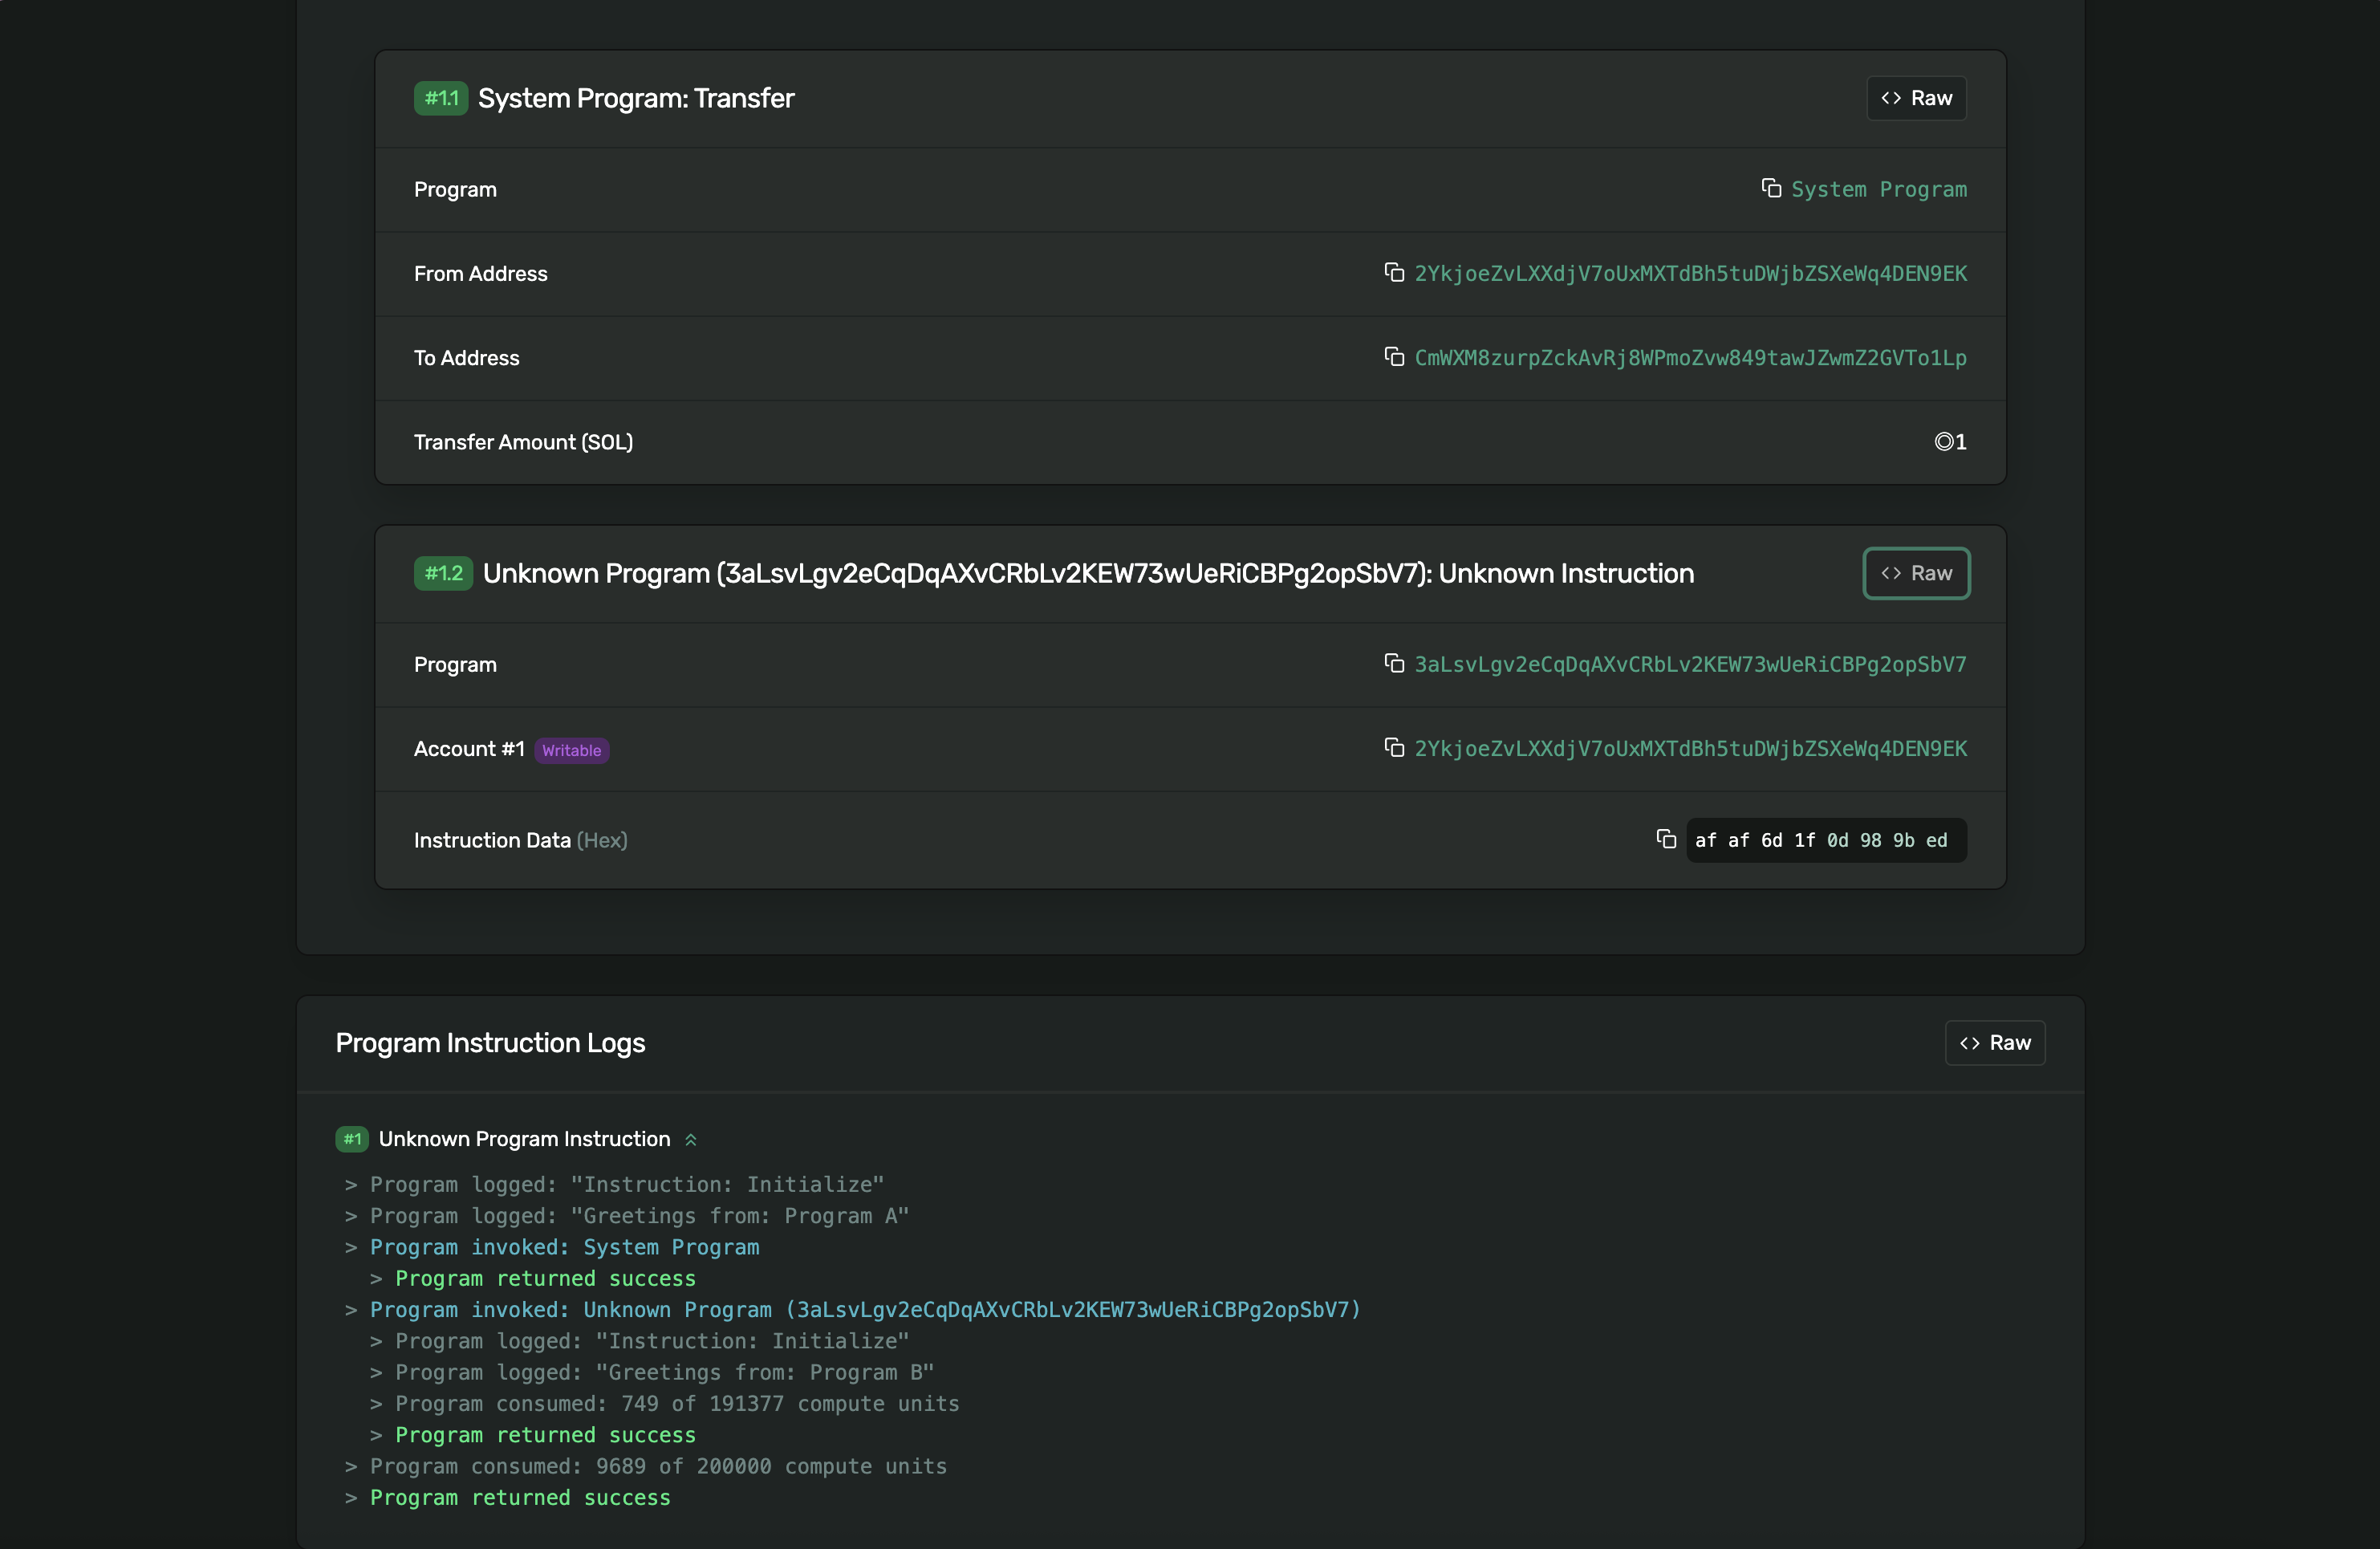Screen dimensions: 2380x1549
Task: Open the Account #1 address link
Action: 1690,749
